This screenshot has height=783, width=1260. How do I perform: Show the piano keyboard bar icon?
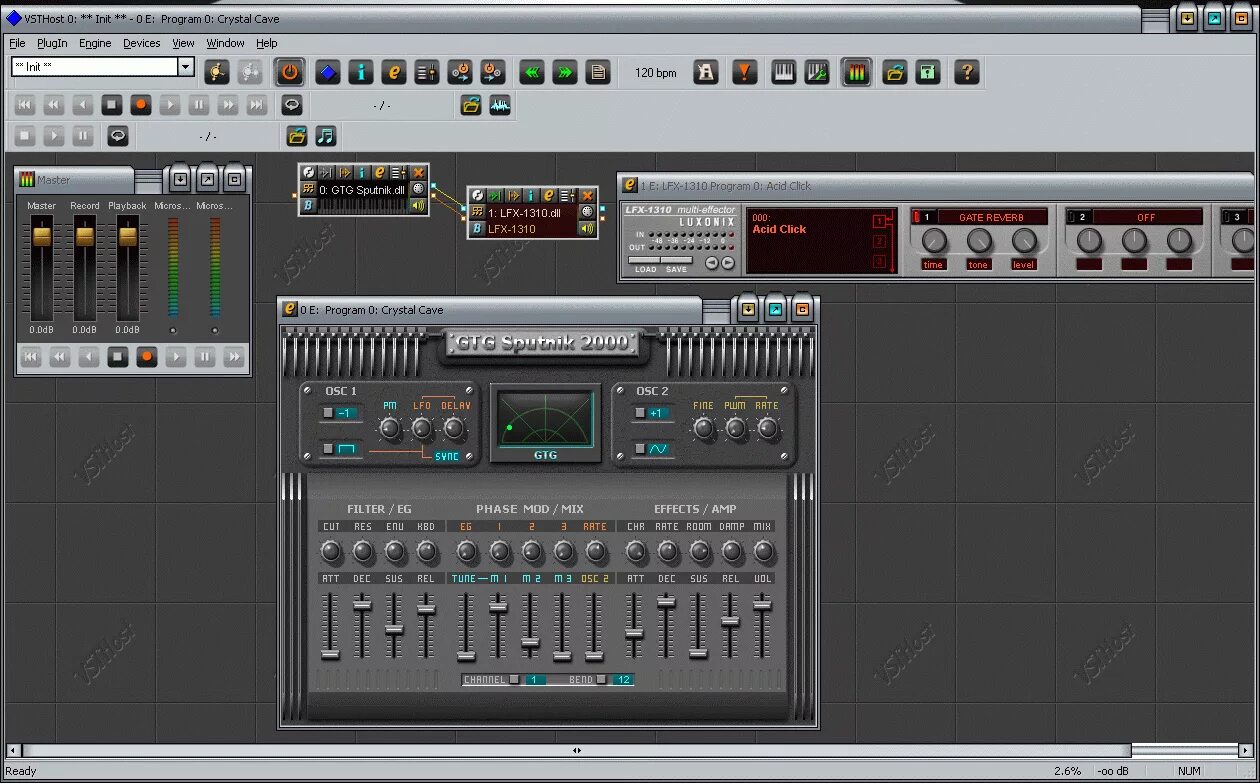(784, 72)
